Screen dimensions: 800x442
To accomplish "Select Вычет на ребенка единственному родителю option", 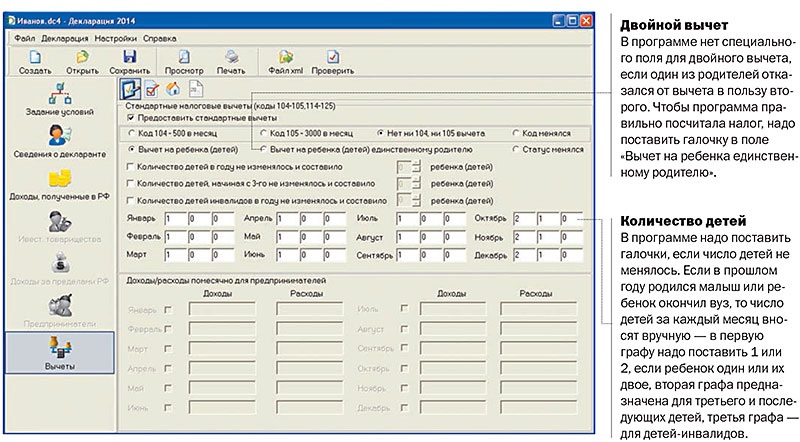I will point(261,148).
